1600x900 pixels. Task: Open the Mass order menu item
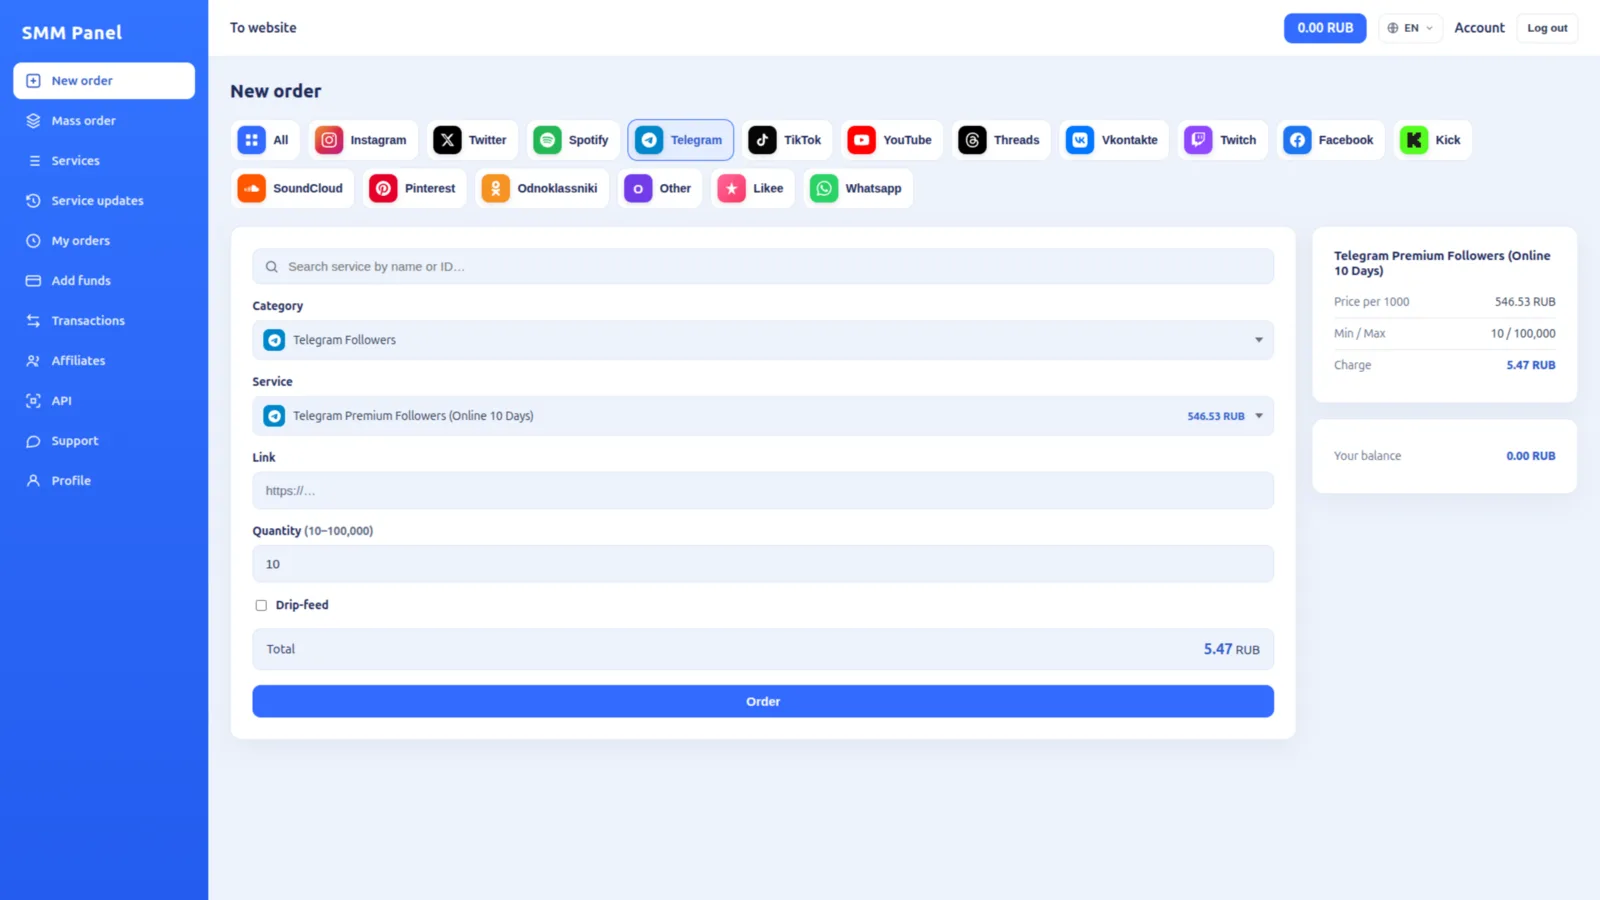pos(104,121)
